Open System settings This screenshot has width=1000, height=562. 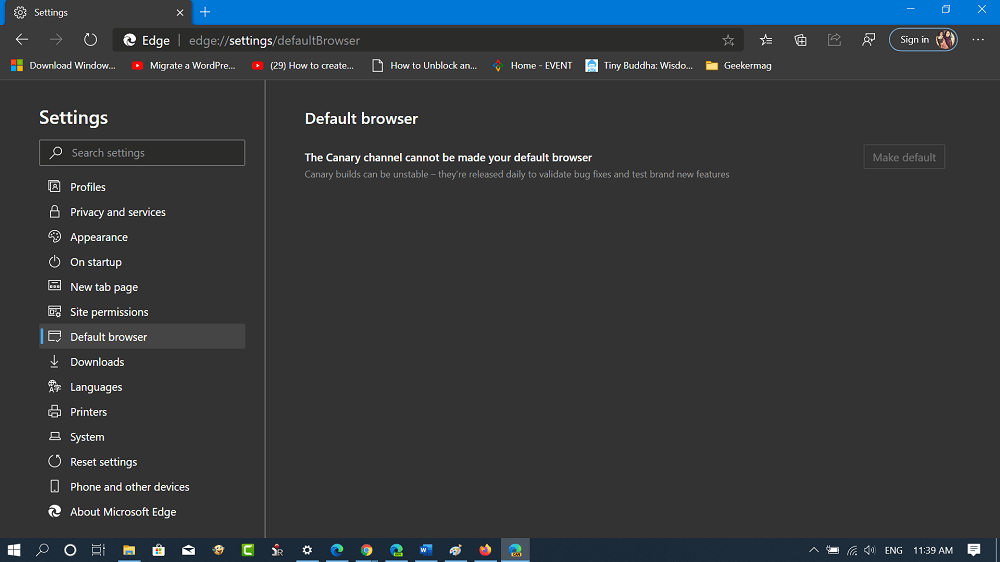(142, 437)
